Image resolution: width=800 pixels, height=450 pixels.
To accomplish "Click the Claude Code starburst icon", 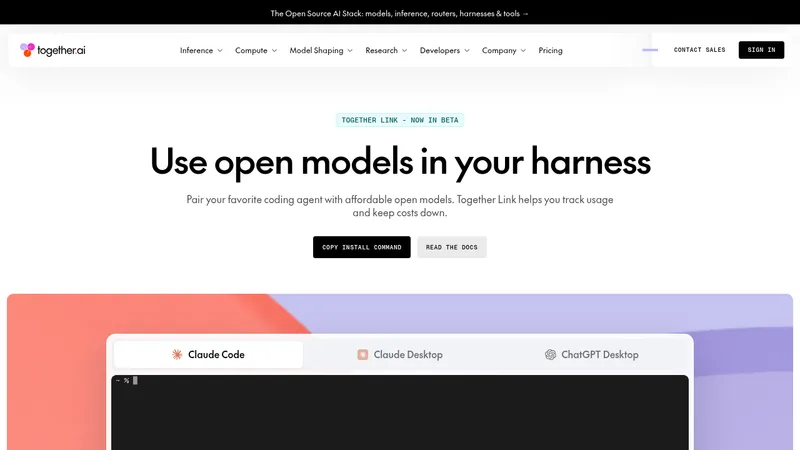I will pyautogui.click(x=177, y=355).
